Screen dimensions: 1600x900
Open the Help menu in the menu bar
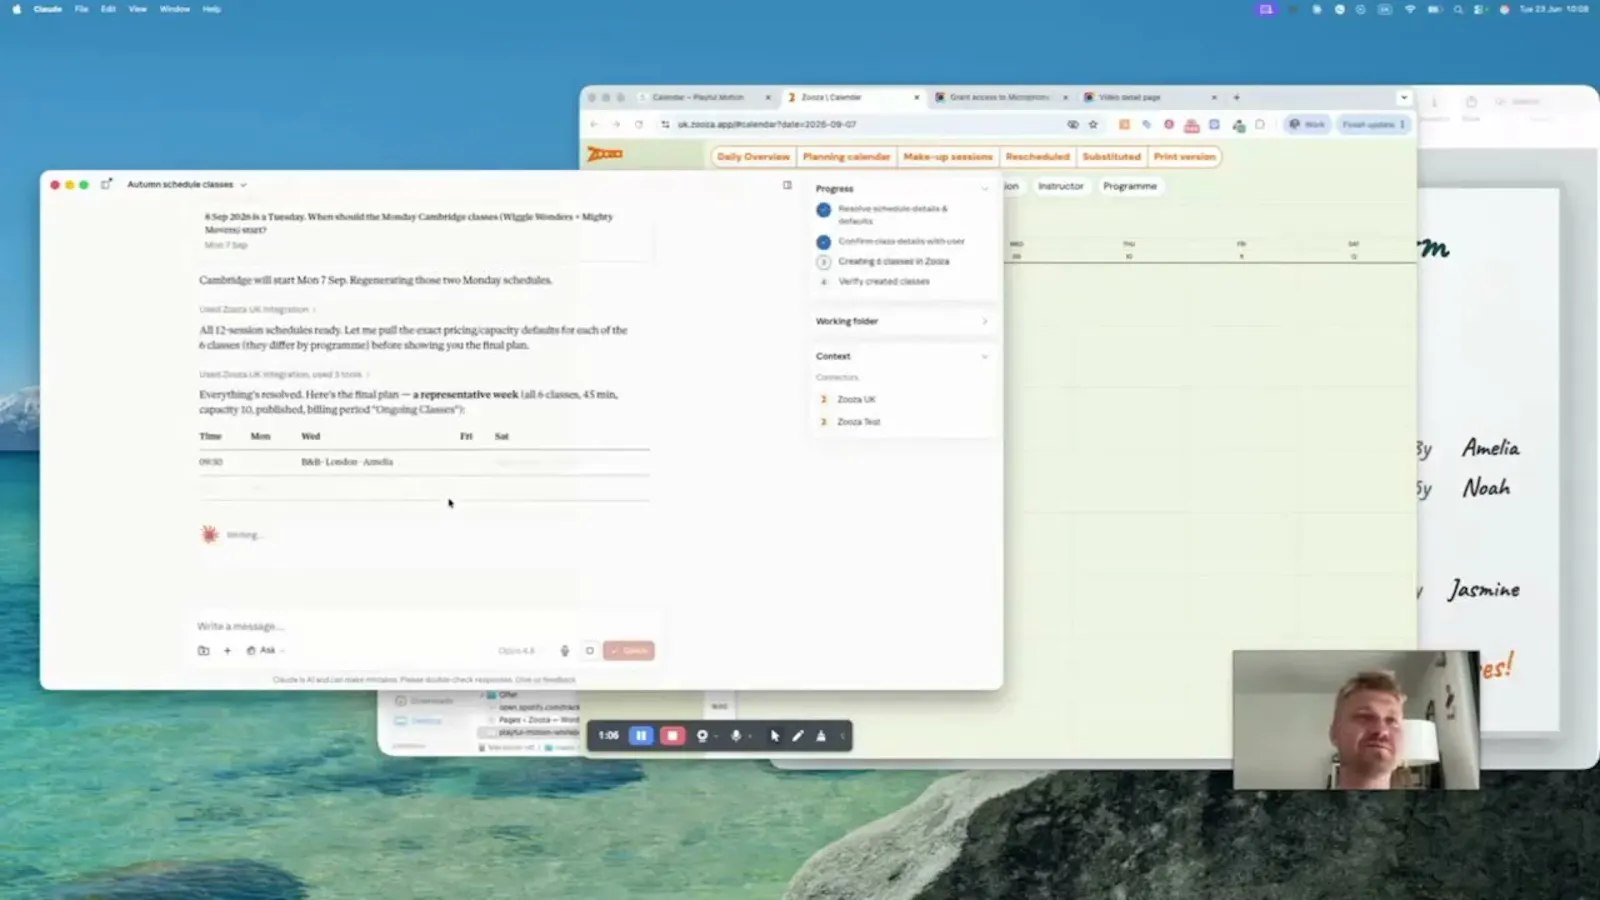pyautogui.click(x=211, y=9)
